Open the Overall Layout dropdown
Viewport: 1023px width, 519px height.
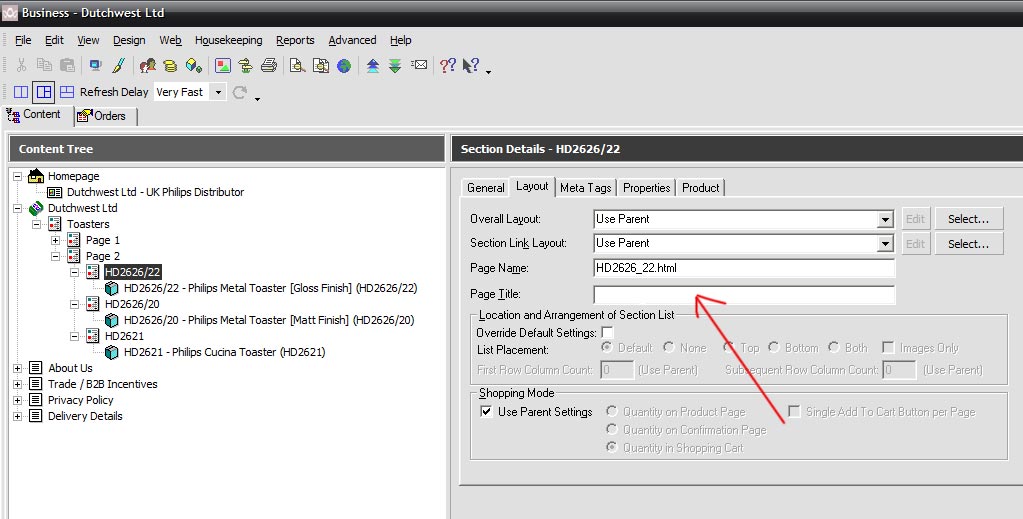pos(885,219)
